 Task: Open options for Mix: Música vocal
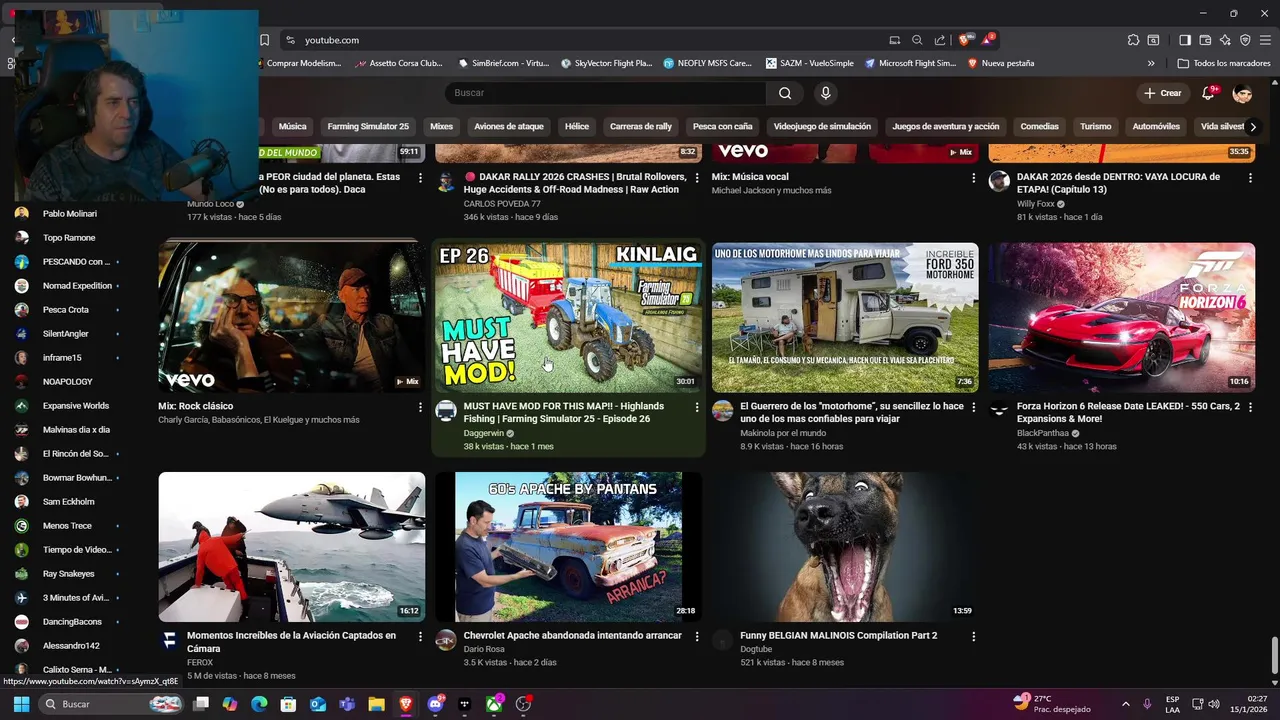pos(973,178)
